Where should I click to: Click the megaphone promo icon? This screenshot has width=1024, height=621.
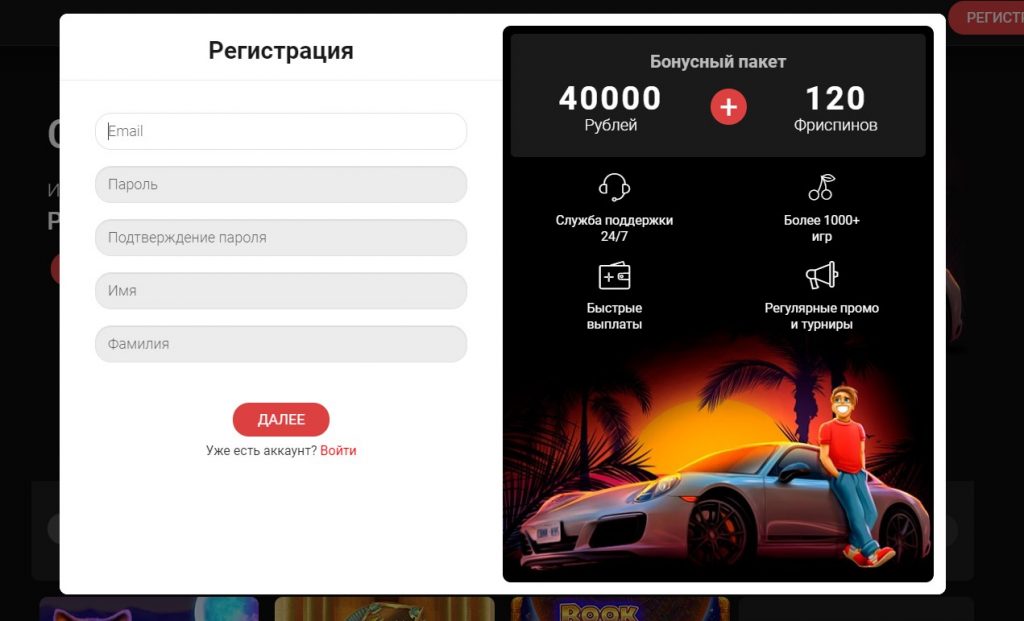pos(822,275)
